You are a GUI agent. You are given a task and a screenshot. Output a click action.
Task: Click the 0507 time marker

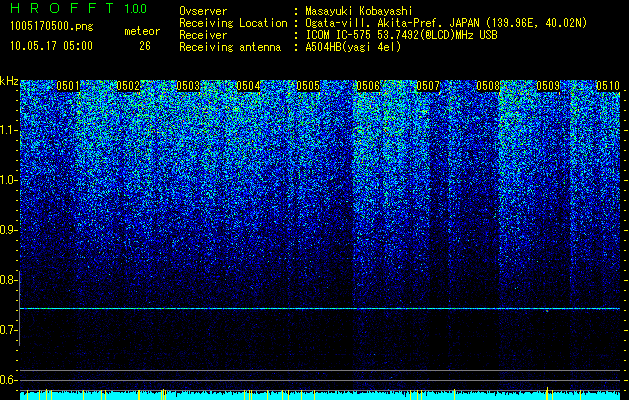click(428, 86)
